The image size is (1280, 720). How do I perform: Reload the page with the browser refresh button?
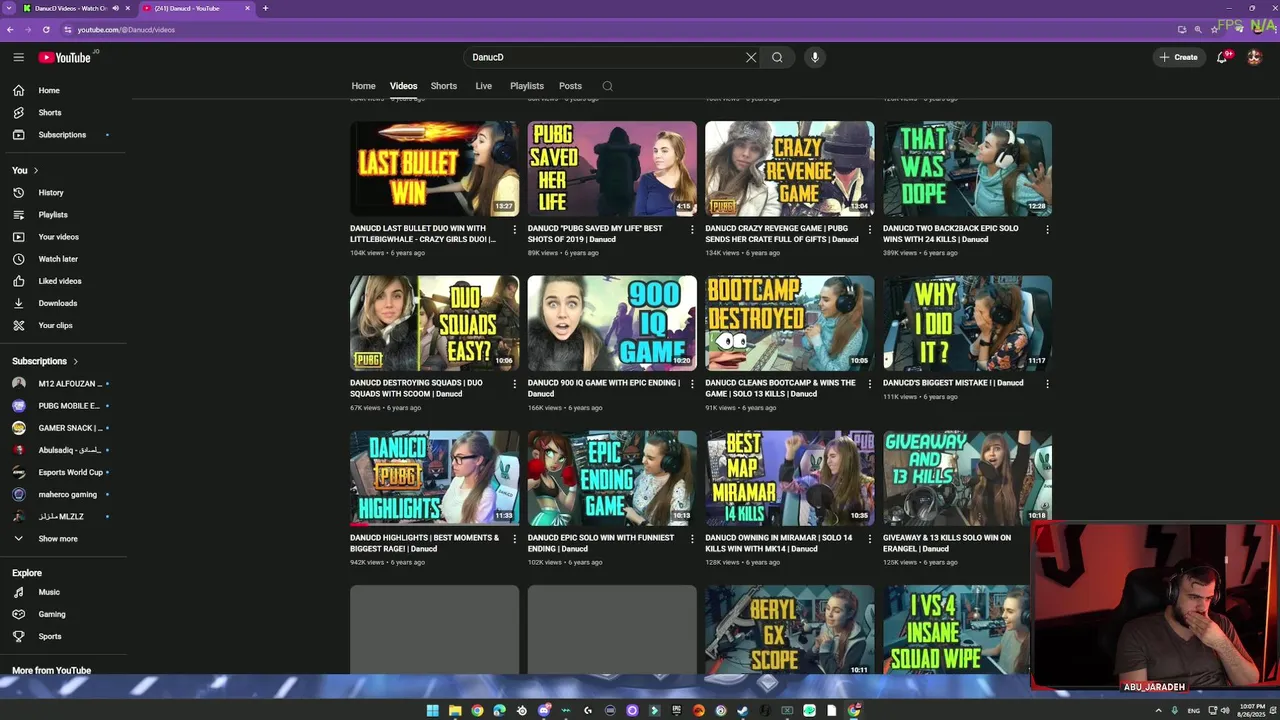[x=46, y=30]
